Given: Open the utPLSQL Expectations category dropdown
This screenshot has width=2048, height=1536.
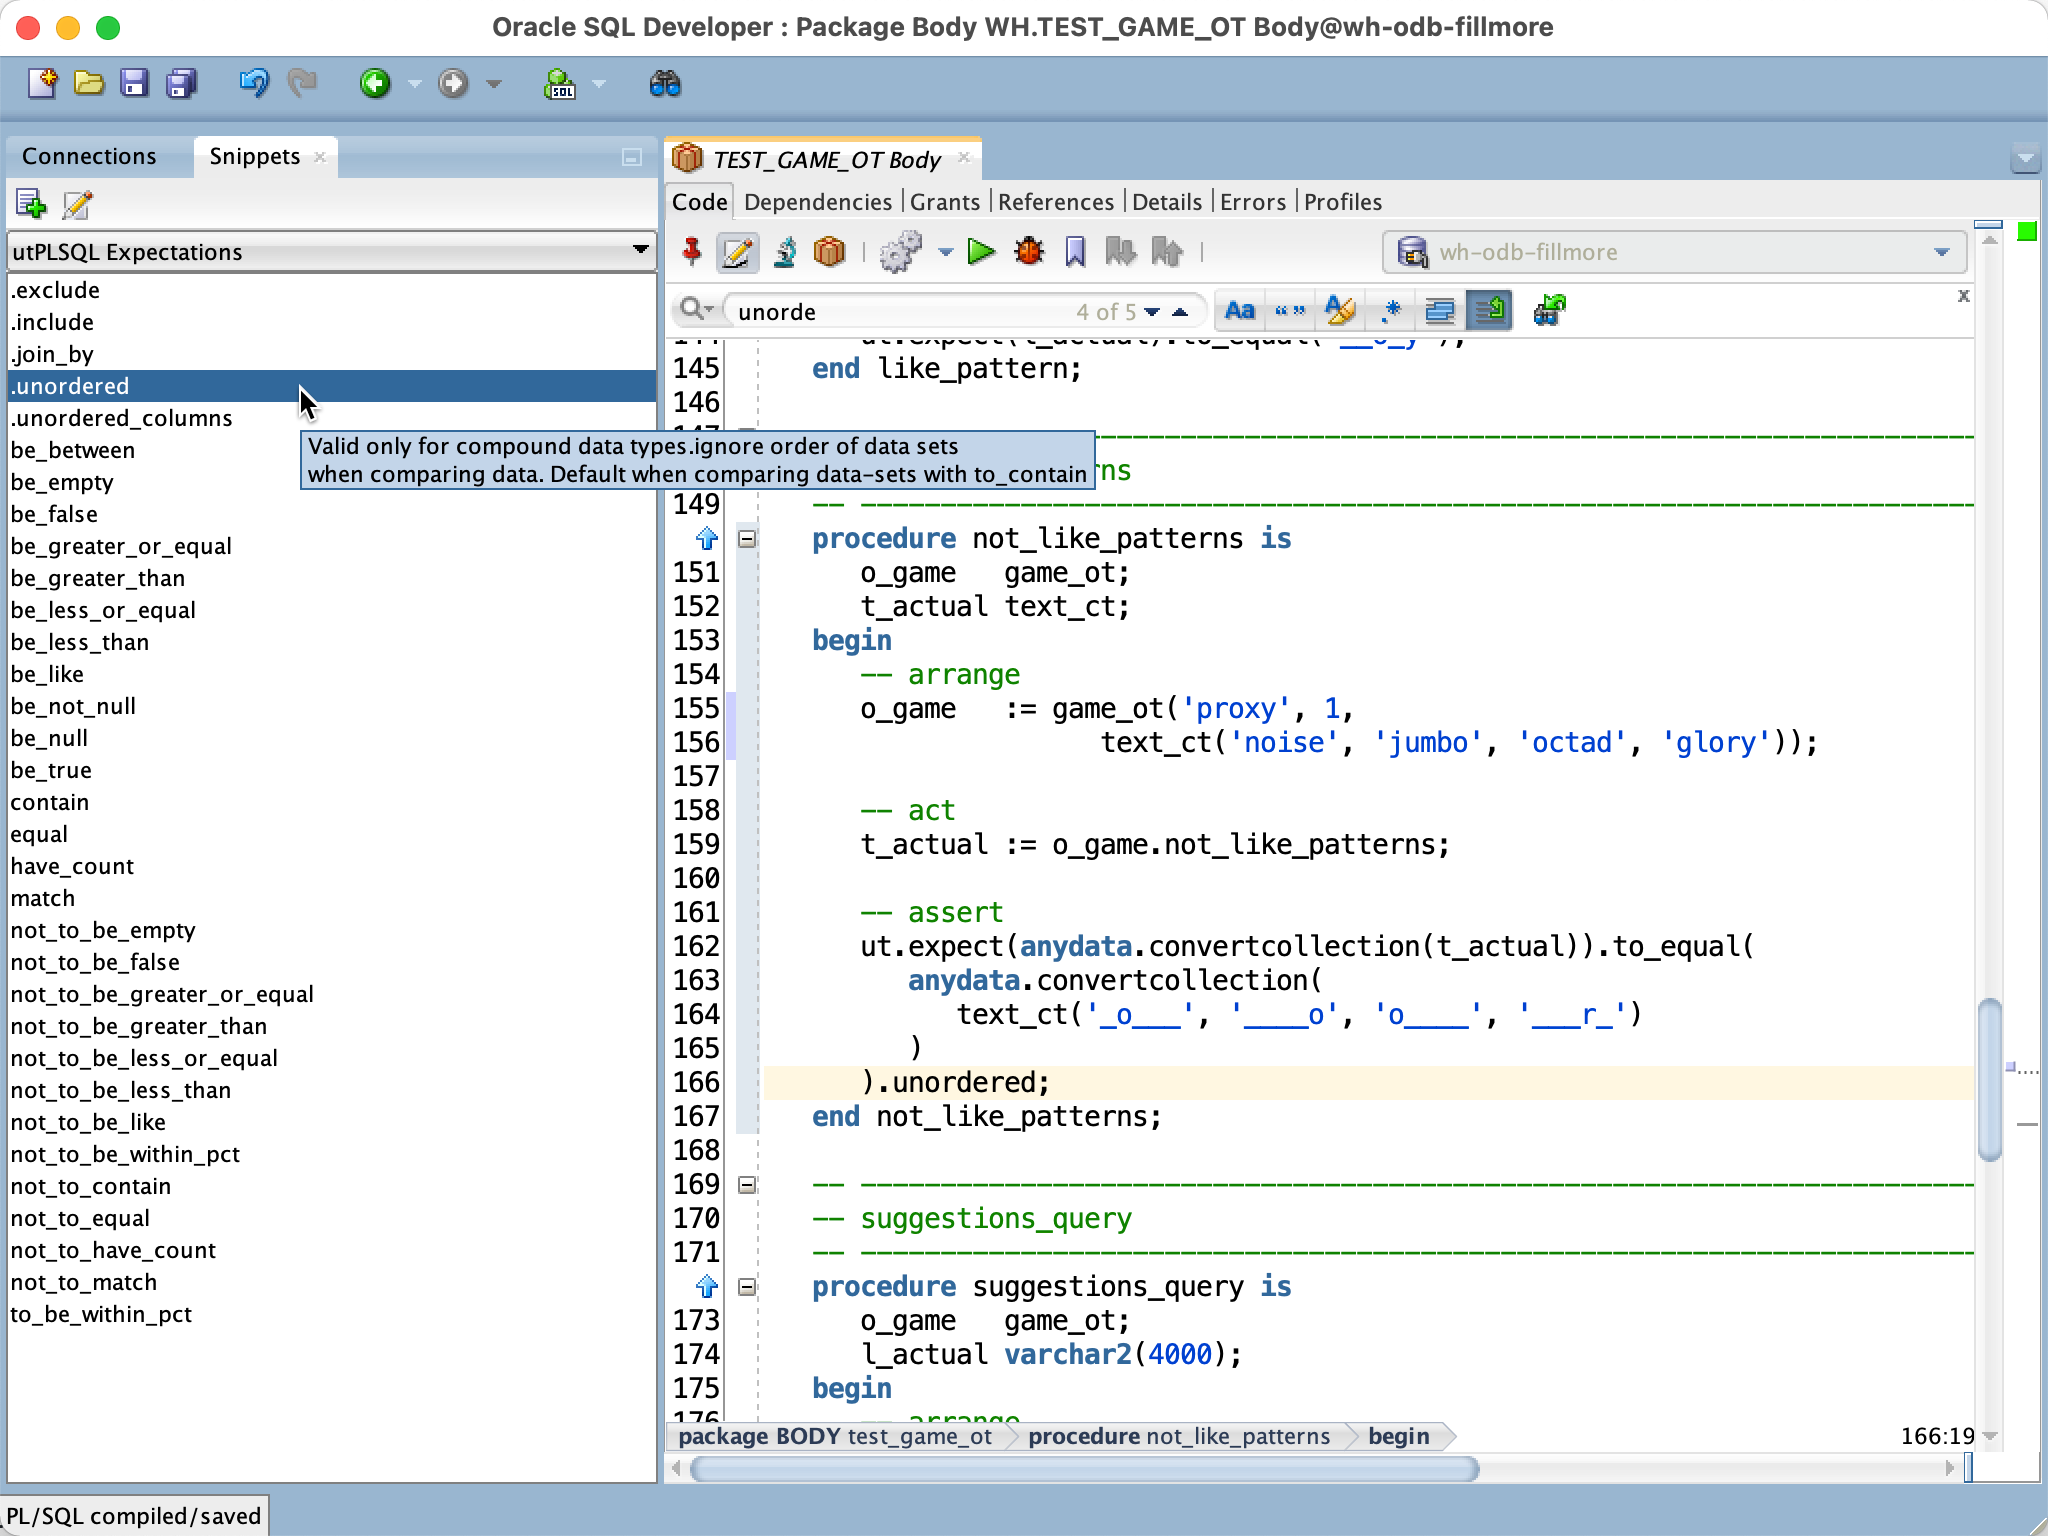Looking at the screenshot, I should point(640,251).
